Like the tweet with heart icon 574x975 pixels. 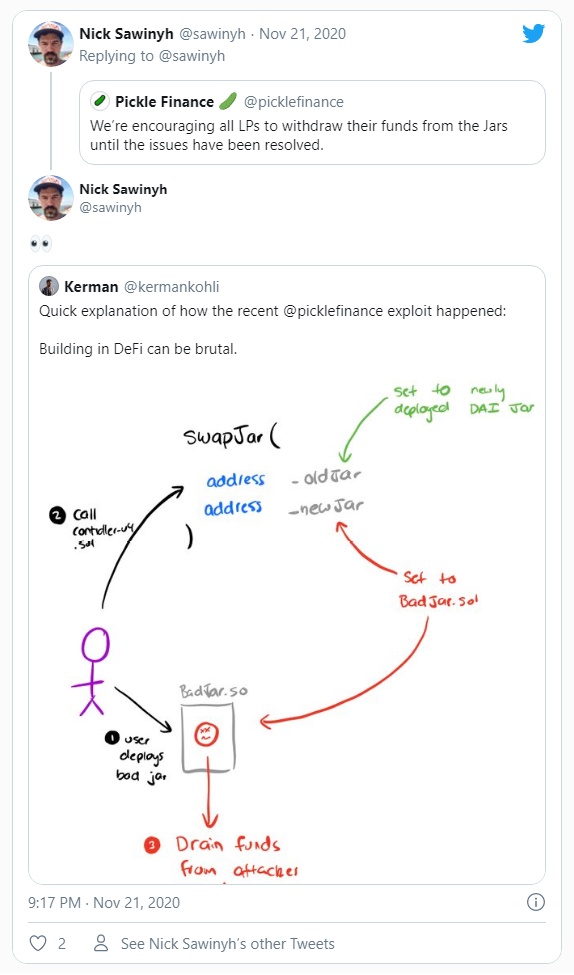tap(38, 943)
